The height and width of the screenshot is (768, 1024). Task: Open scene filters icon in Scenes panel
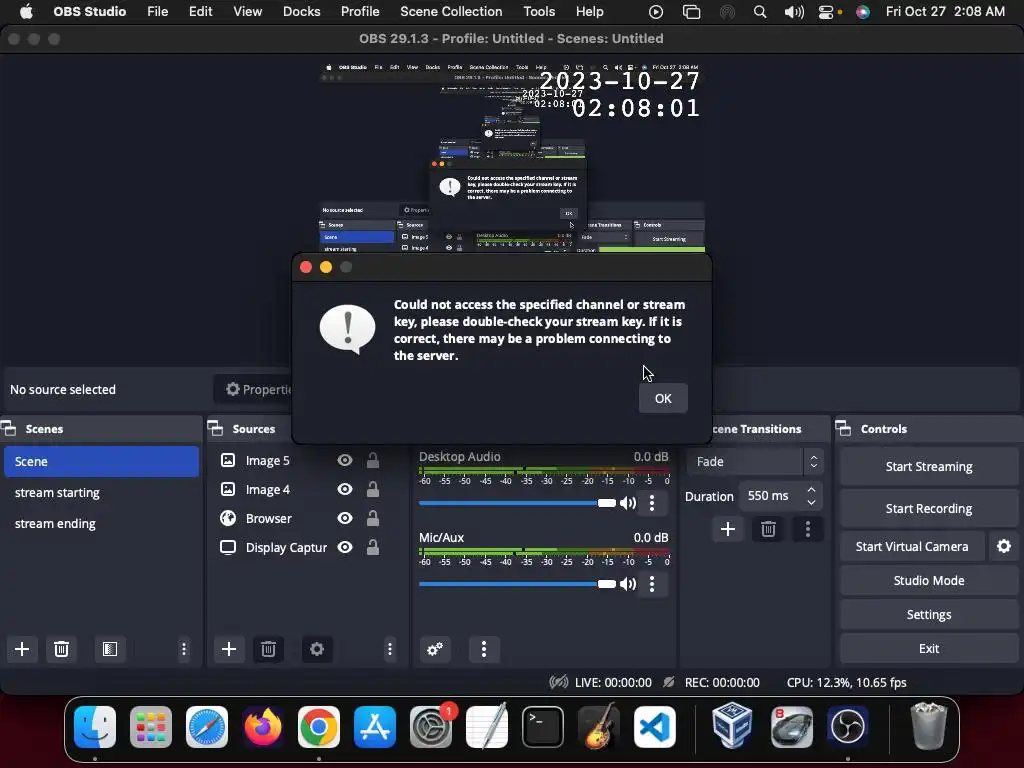tap(110, 648)
